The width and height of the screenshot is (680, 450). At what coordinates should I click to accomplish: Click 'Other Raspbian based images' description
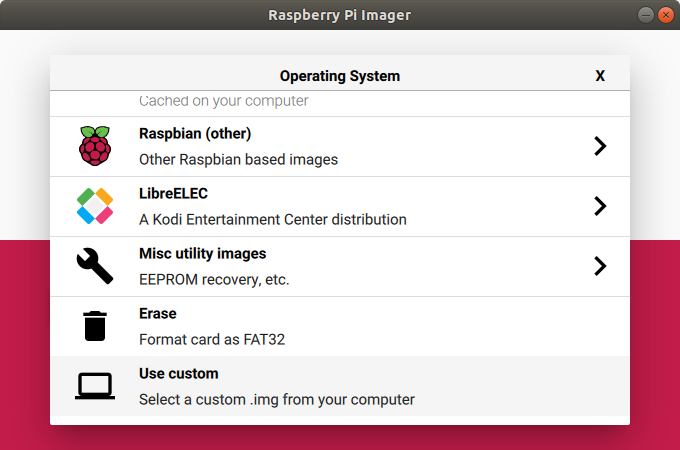click(239, 160)
